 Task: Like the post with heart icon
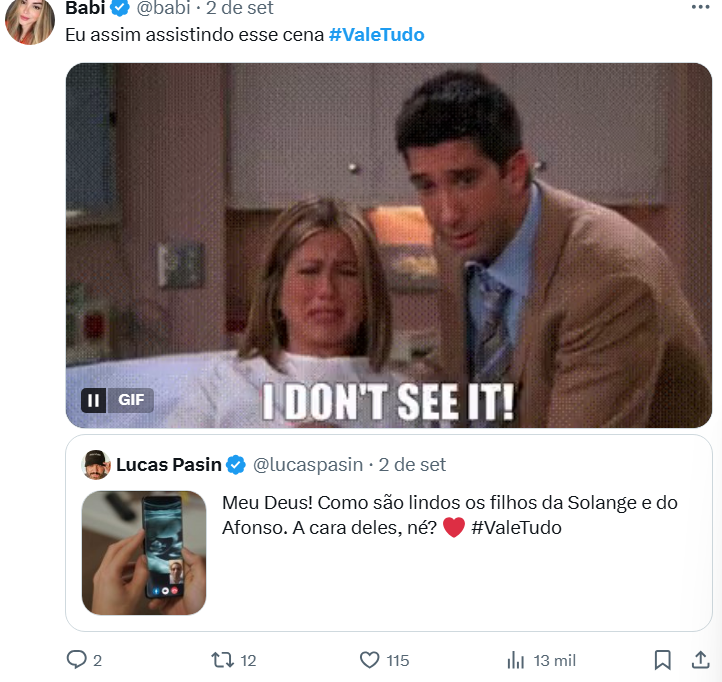[x=369, y=660]
